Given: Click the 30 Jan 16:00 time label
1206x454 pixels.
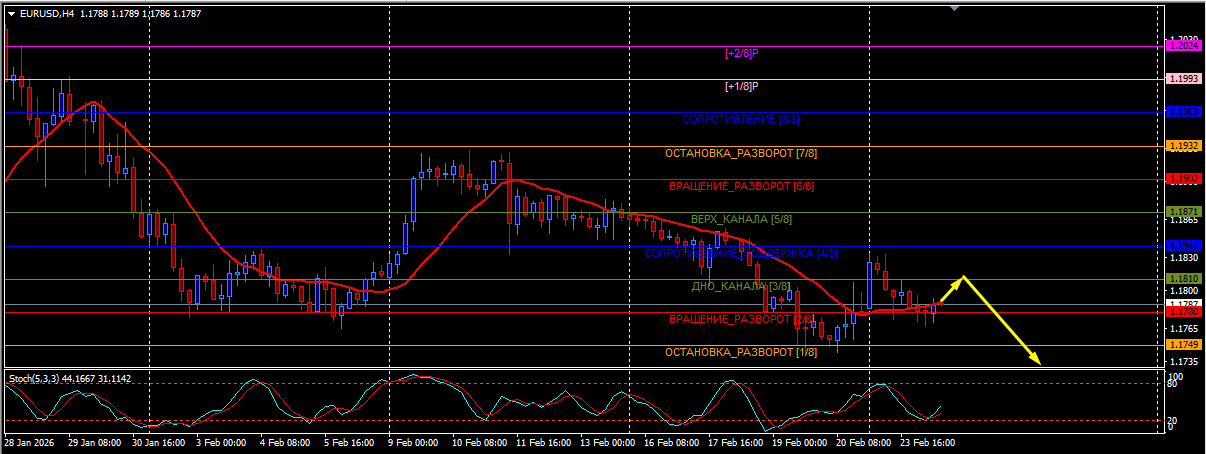Looking at the screenshot, I should tap(157, 441).
